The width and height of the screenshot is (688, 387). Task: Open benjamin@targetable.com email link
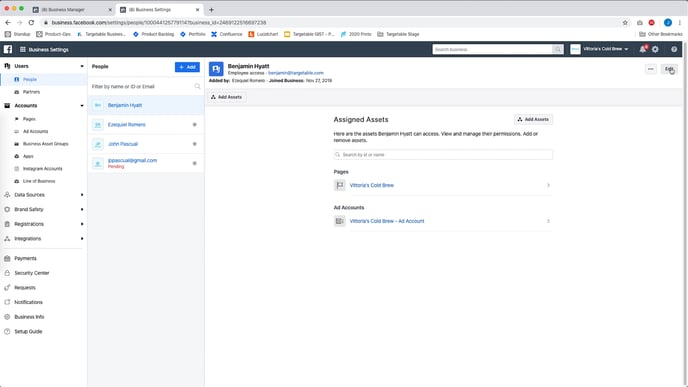coord(296,73)
